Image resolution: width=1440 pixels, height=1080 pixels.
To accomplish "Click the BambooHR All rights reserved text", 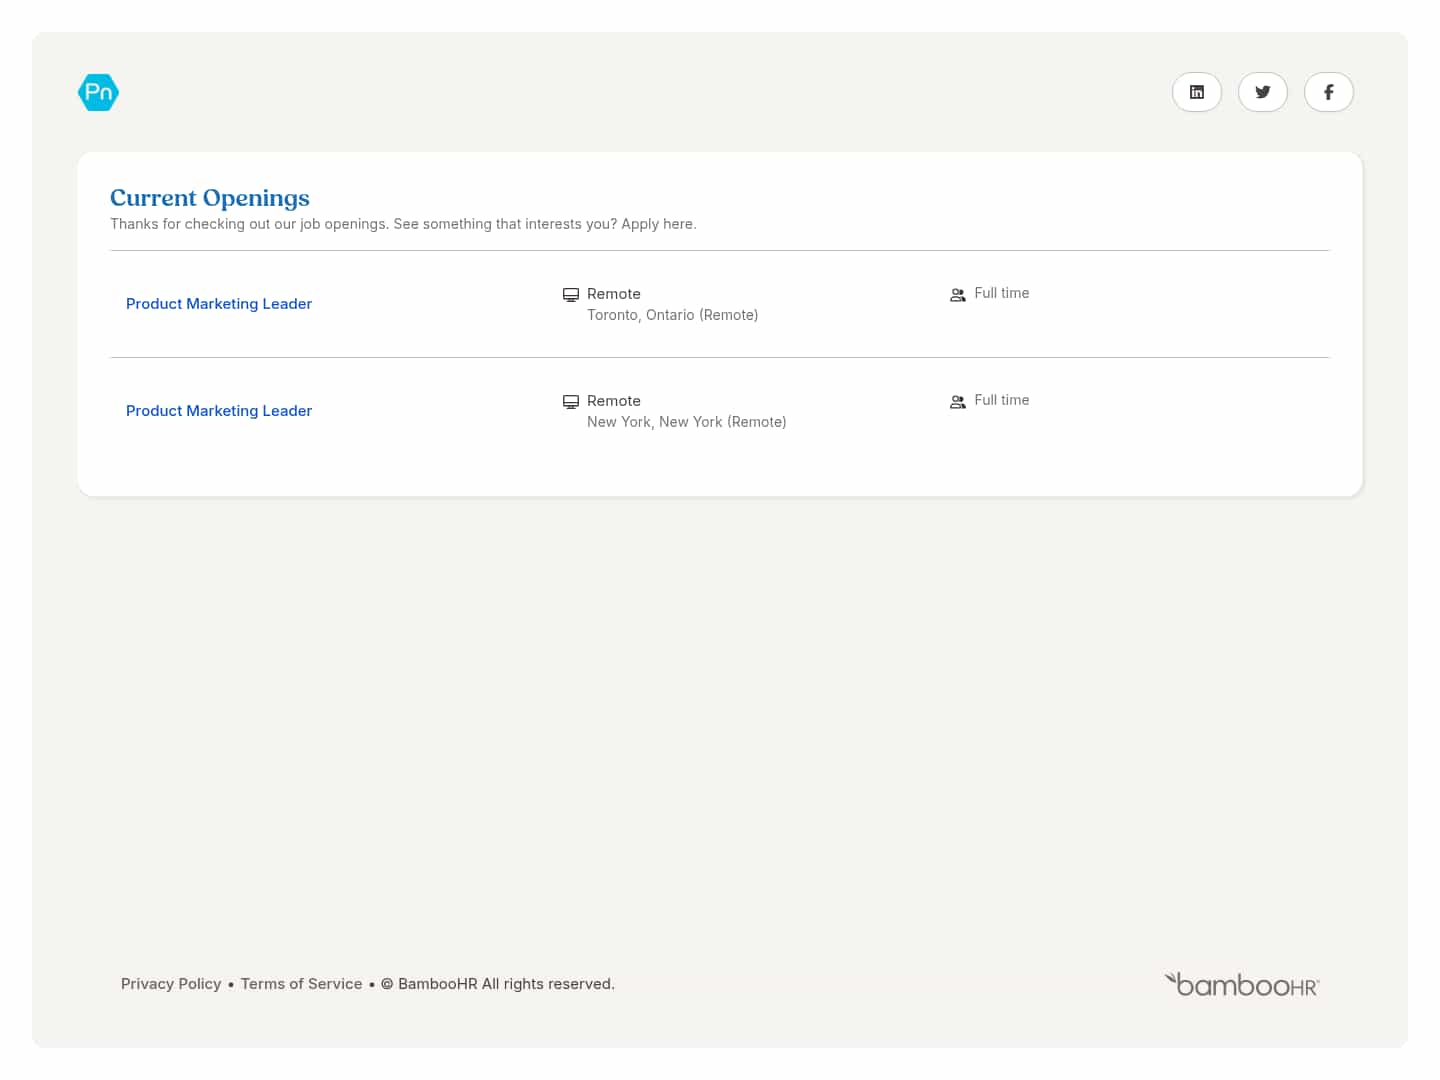I will pos(506,984).
